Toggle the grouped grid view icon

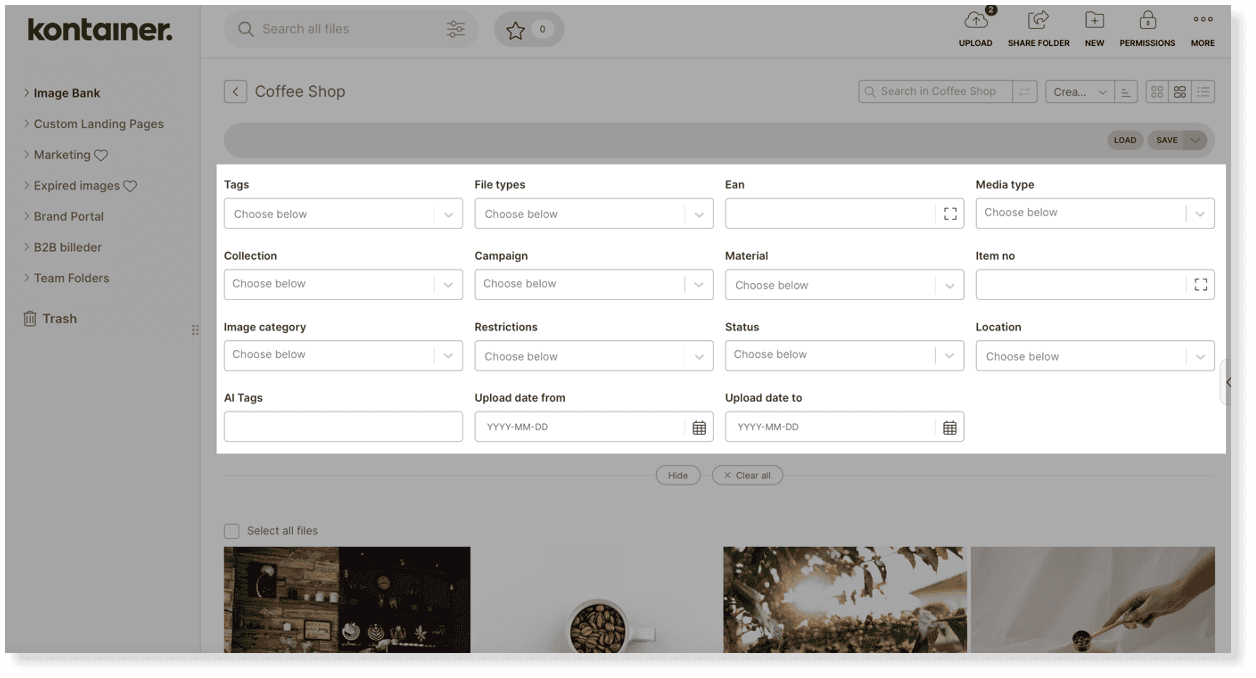click(1179, 91)
